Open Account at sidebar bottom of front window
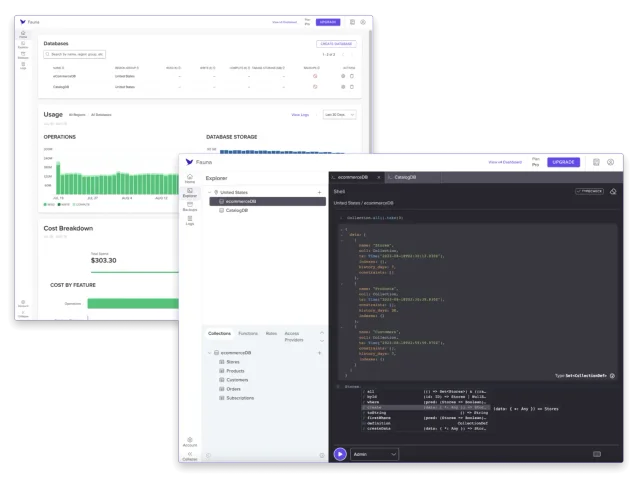638x478 pixels. coord(189,441)
